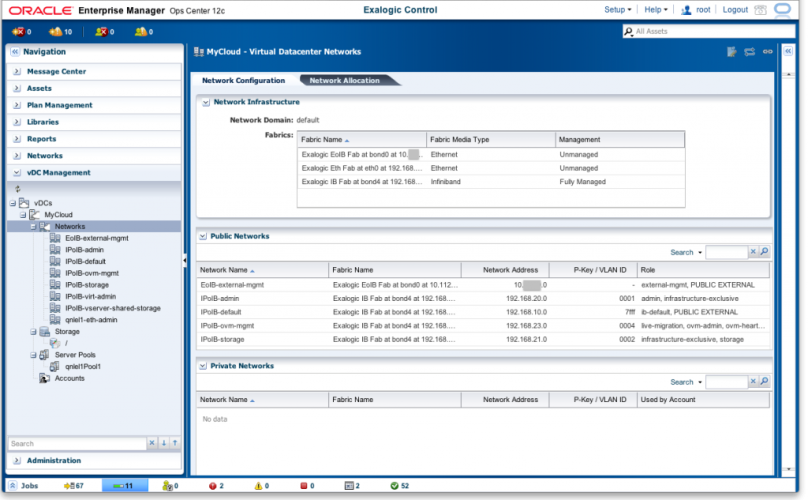Click the main panel vertical scrollbar
Image resolution: width=808 pixels, height=500 pixels.
pyautogui.click(x=788, y=272)
